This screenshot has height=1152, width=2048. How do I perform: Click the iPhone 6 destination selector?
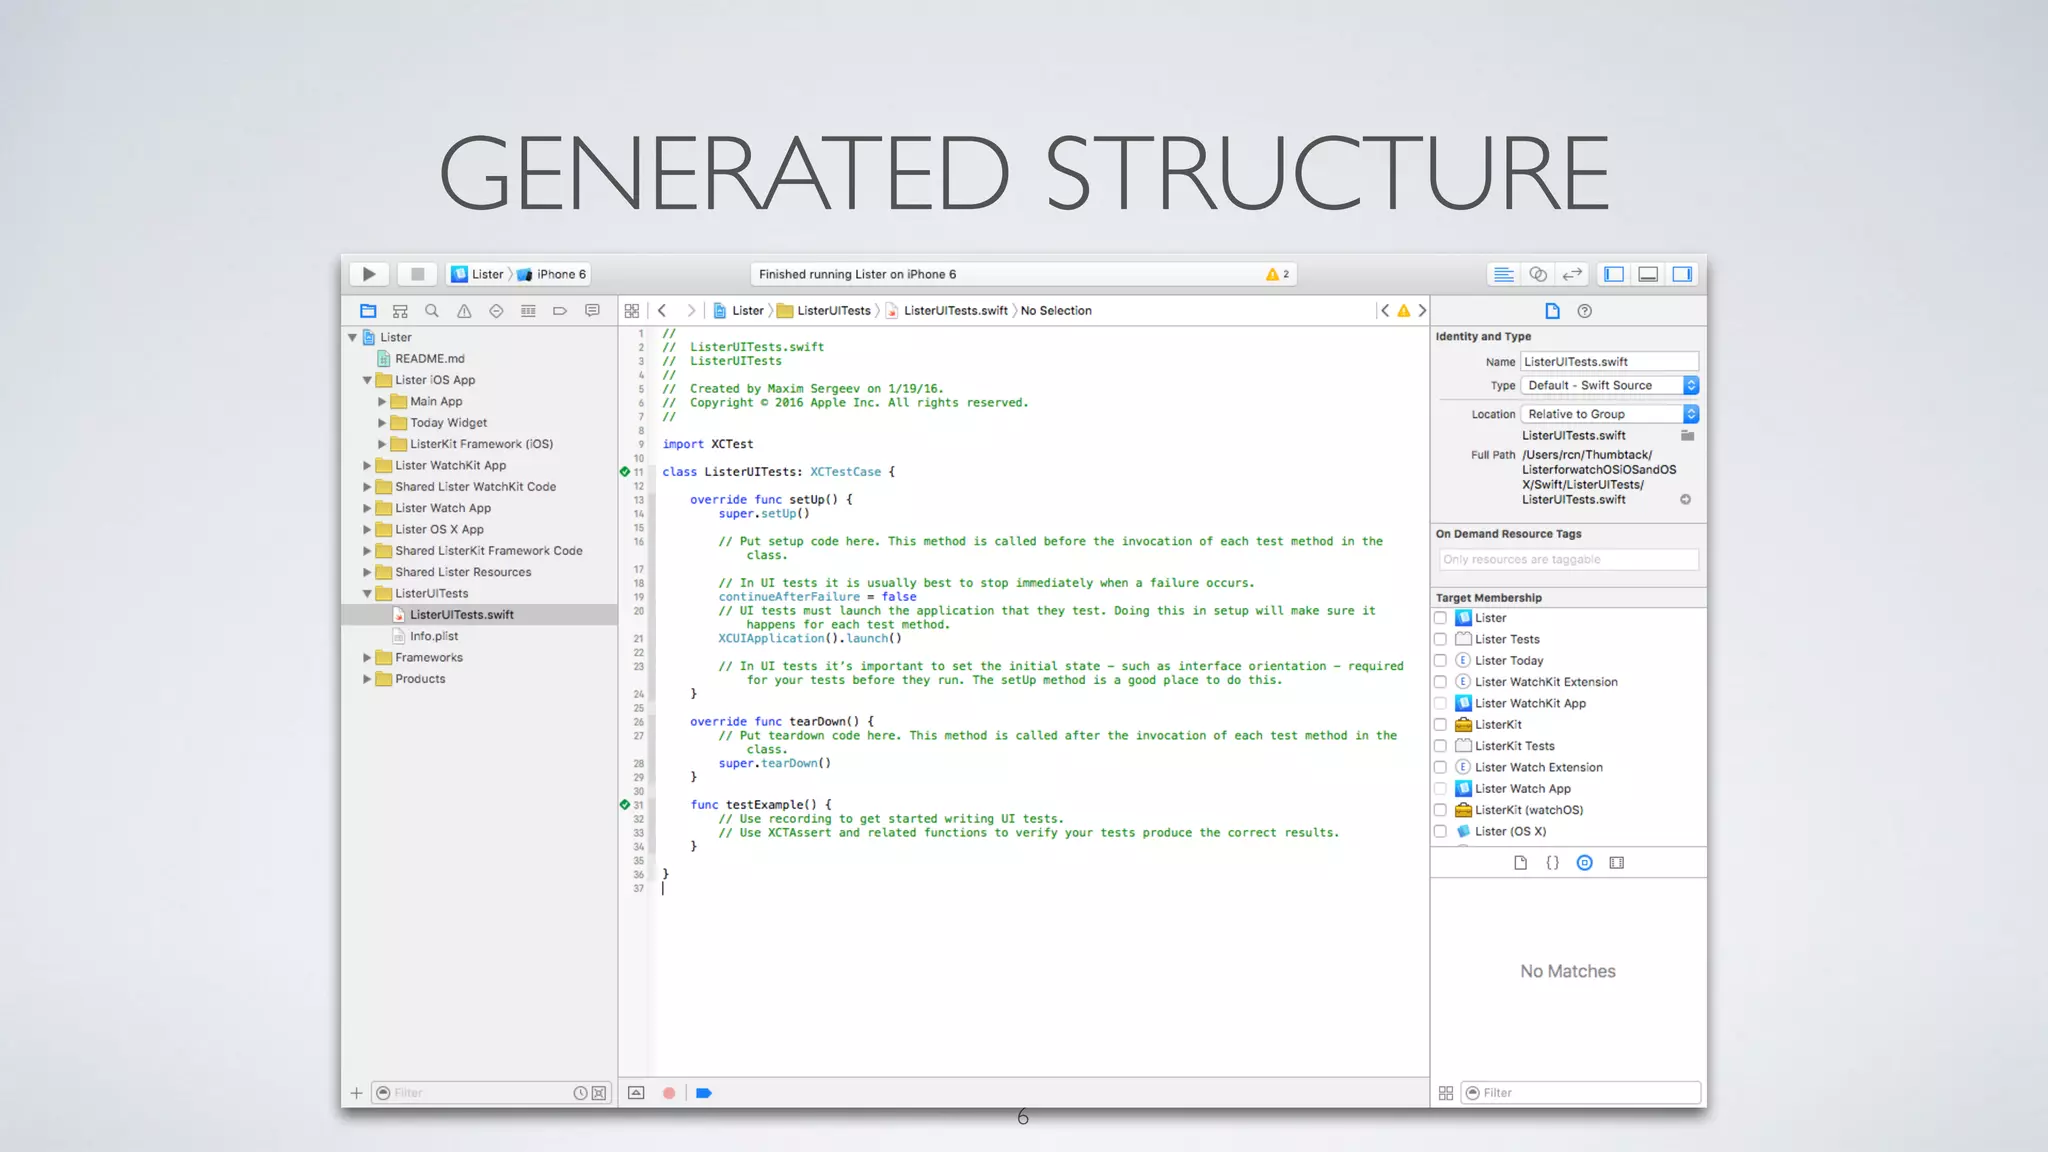click(x=551, y=274)
